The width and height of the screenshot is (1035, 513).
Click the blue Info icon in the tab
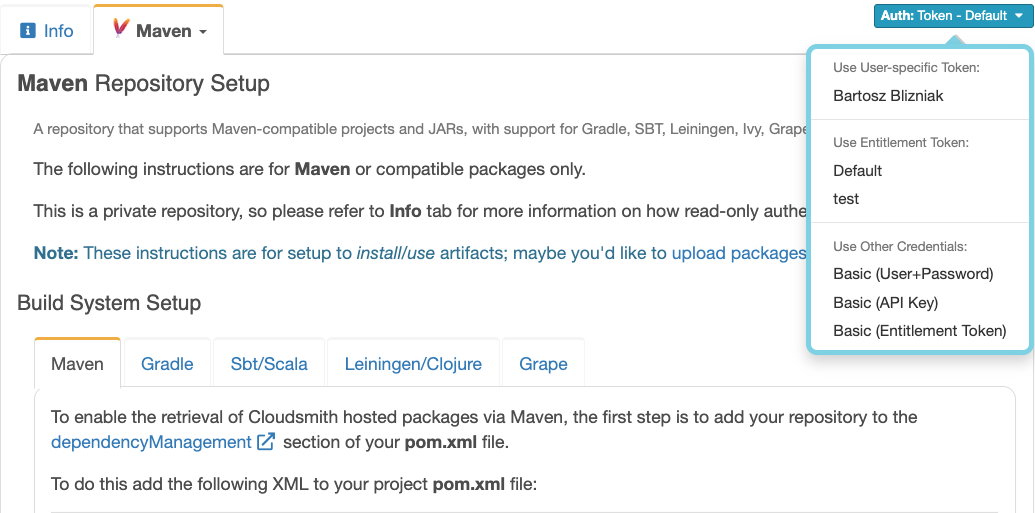pyautogui.click(x=28, y=30)
